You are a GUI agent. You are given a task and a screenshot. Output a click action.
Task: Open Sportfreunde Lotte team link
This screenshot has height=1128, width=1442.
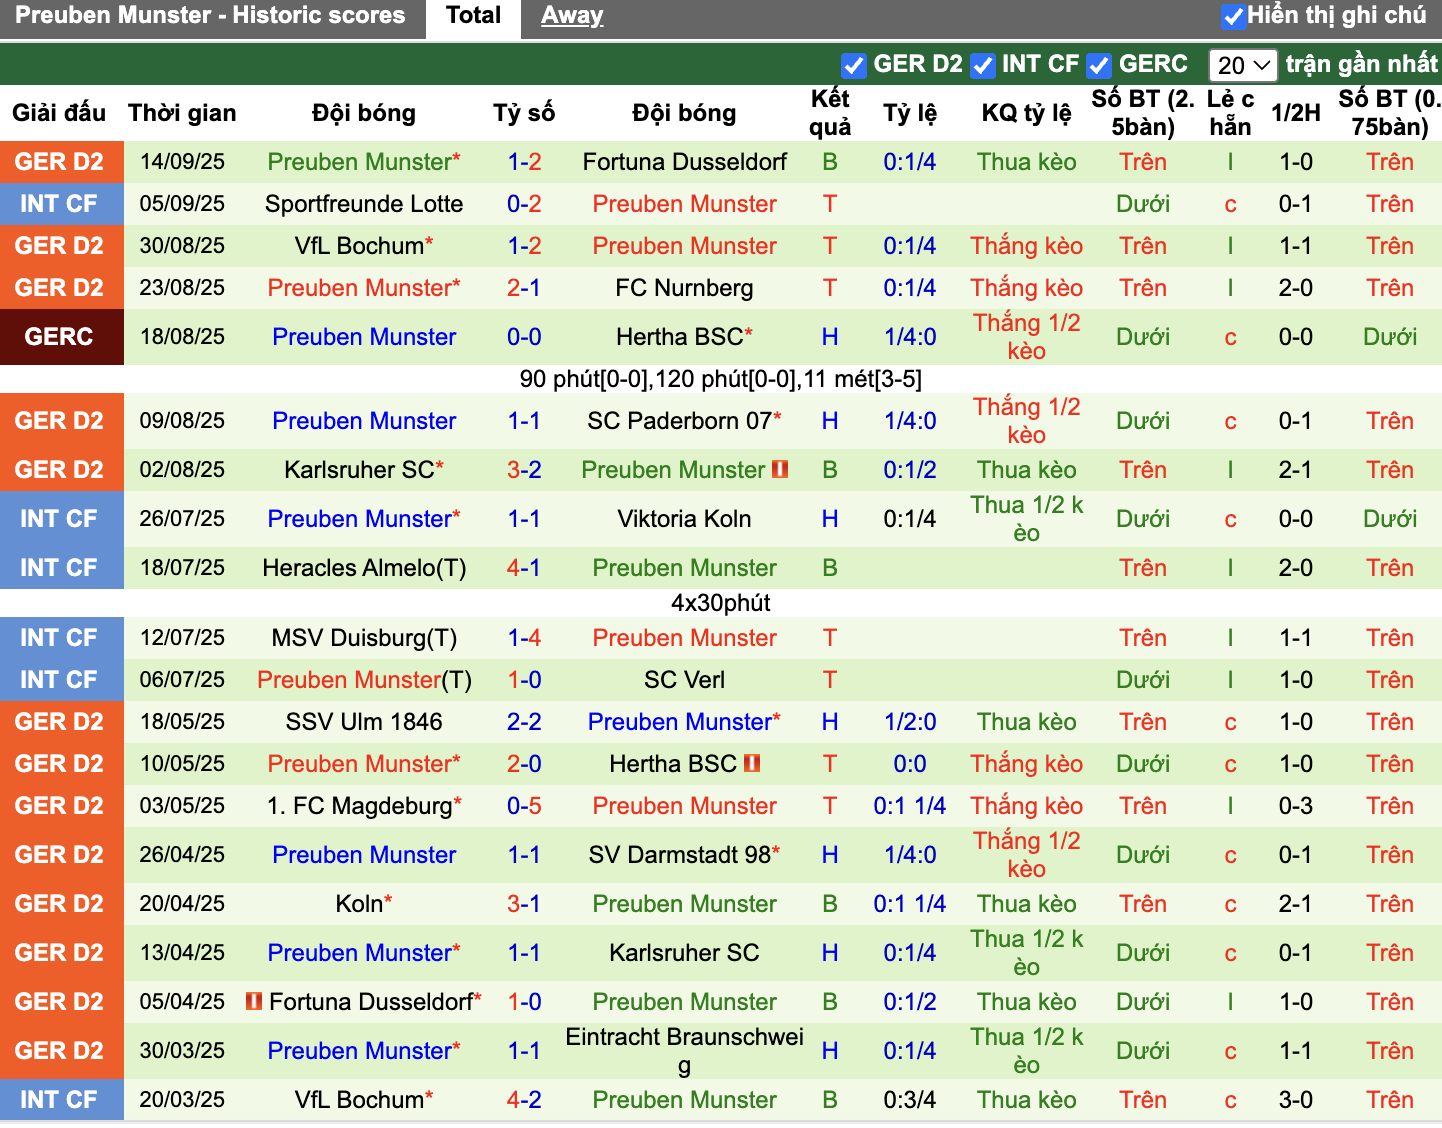(364, 204)
